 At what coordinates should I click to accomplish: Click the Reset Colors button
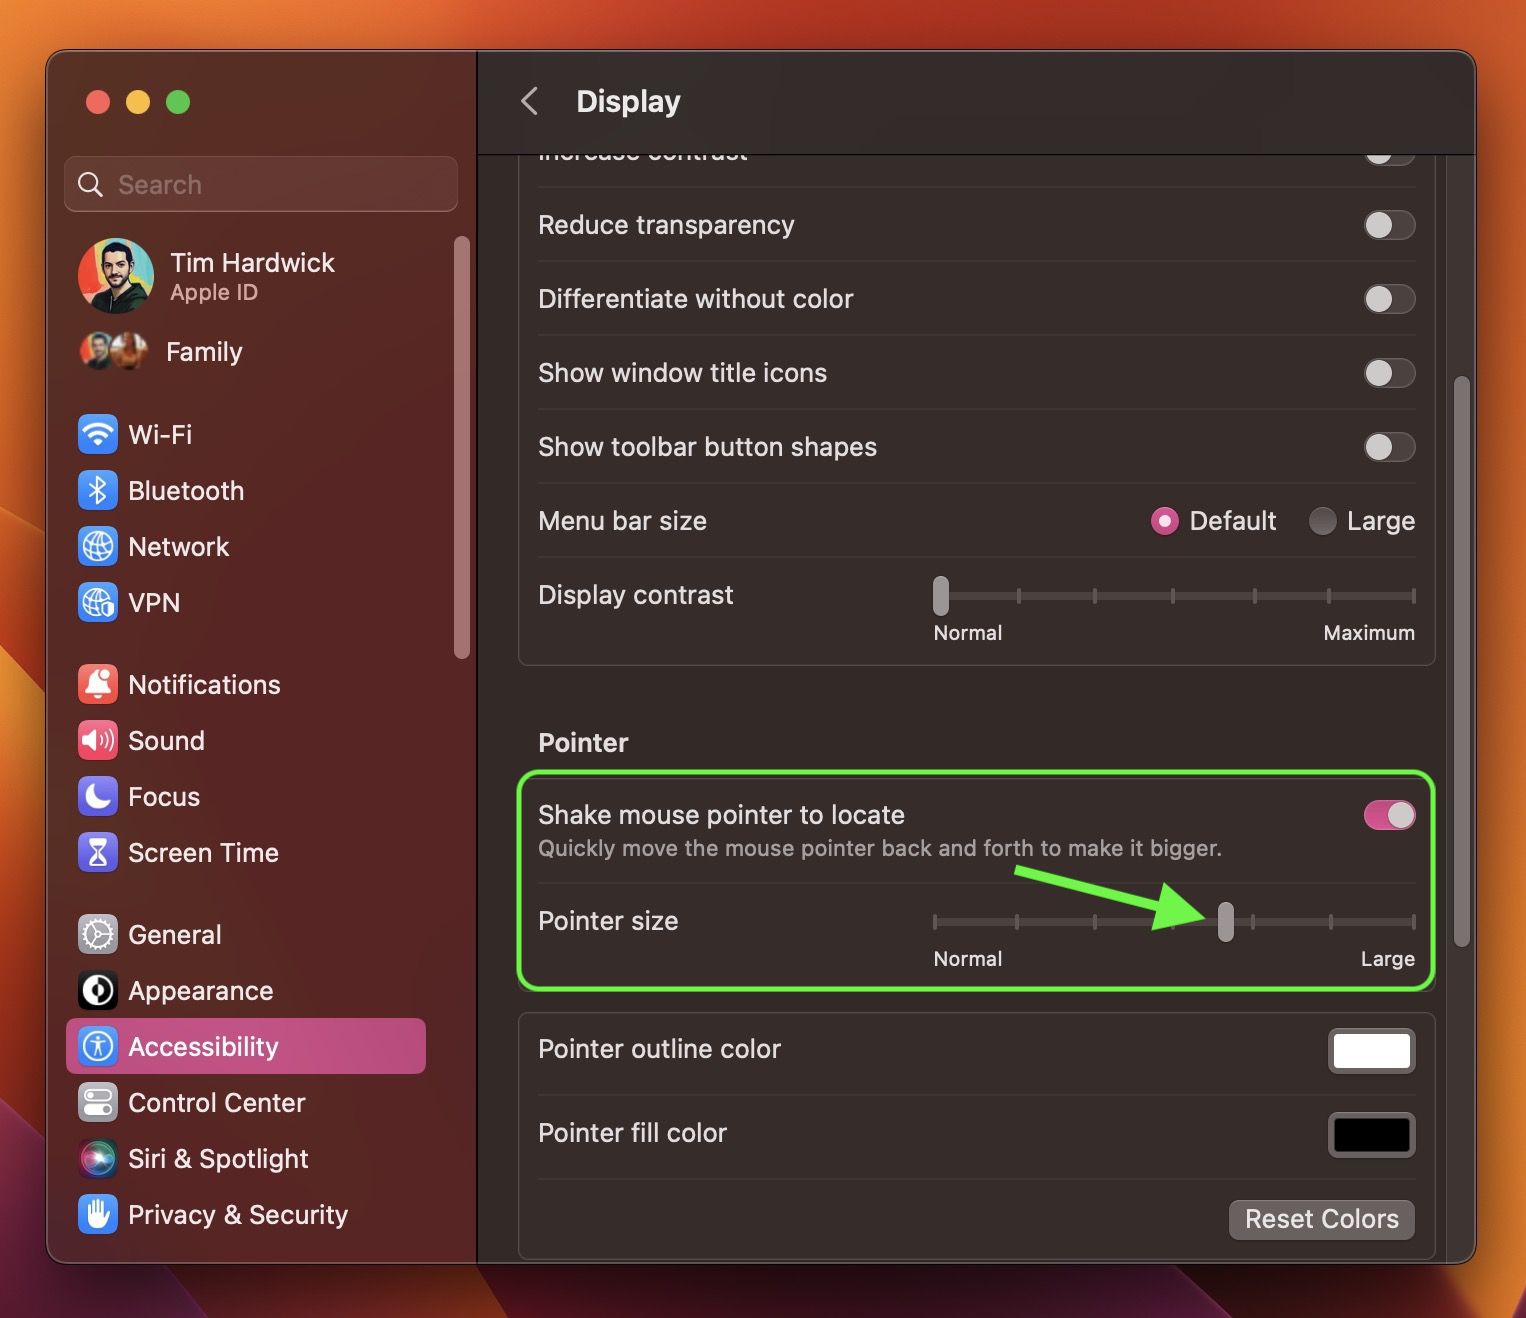click(1321, 1219)
